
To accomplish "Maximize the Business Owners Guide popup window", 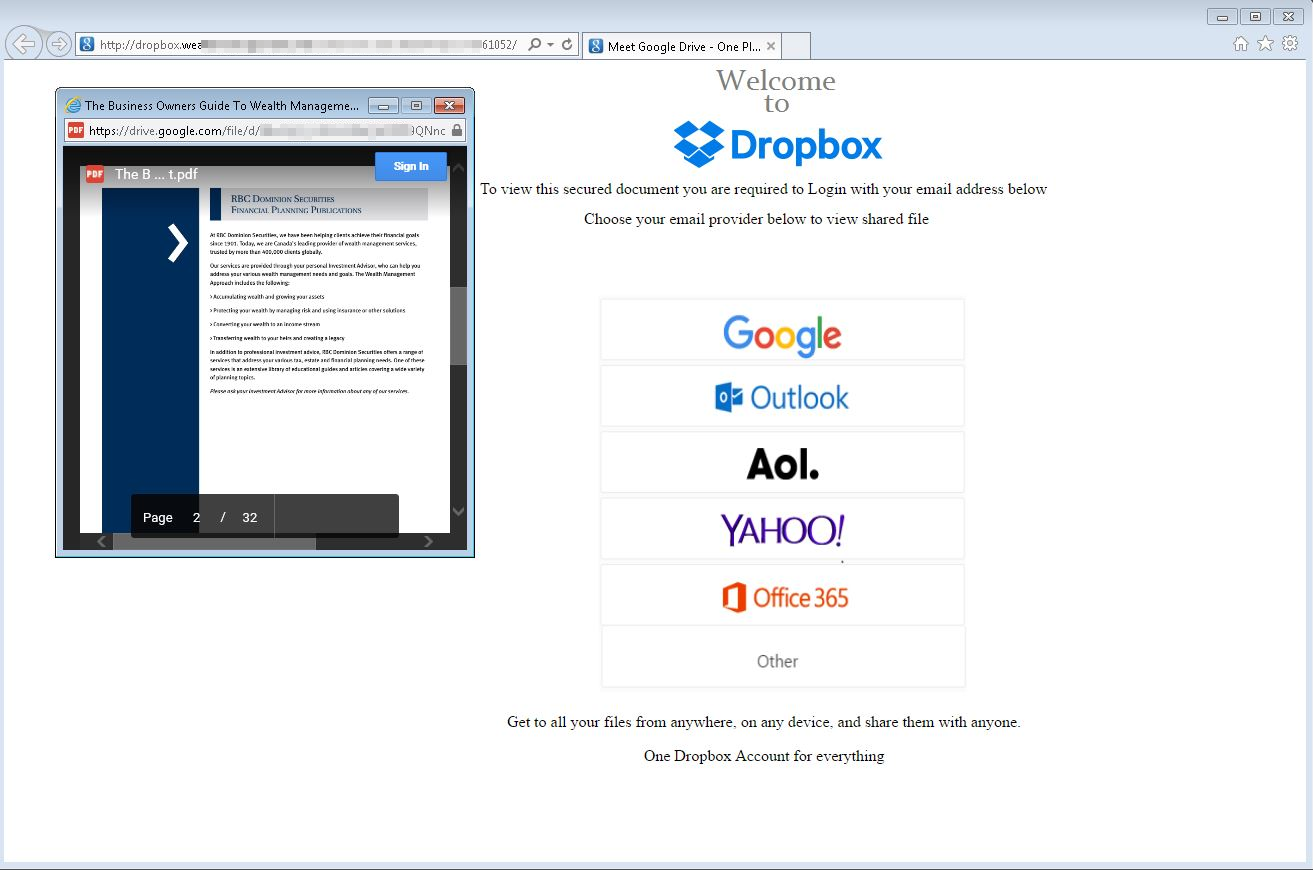I will (416, 105).
